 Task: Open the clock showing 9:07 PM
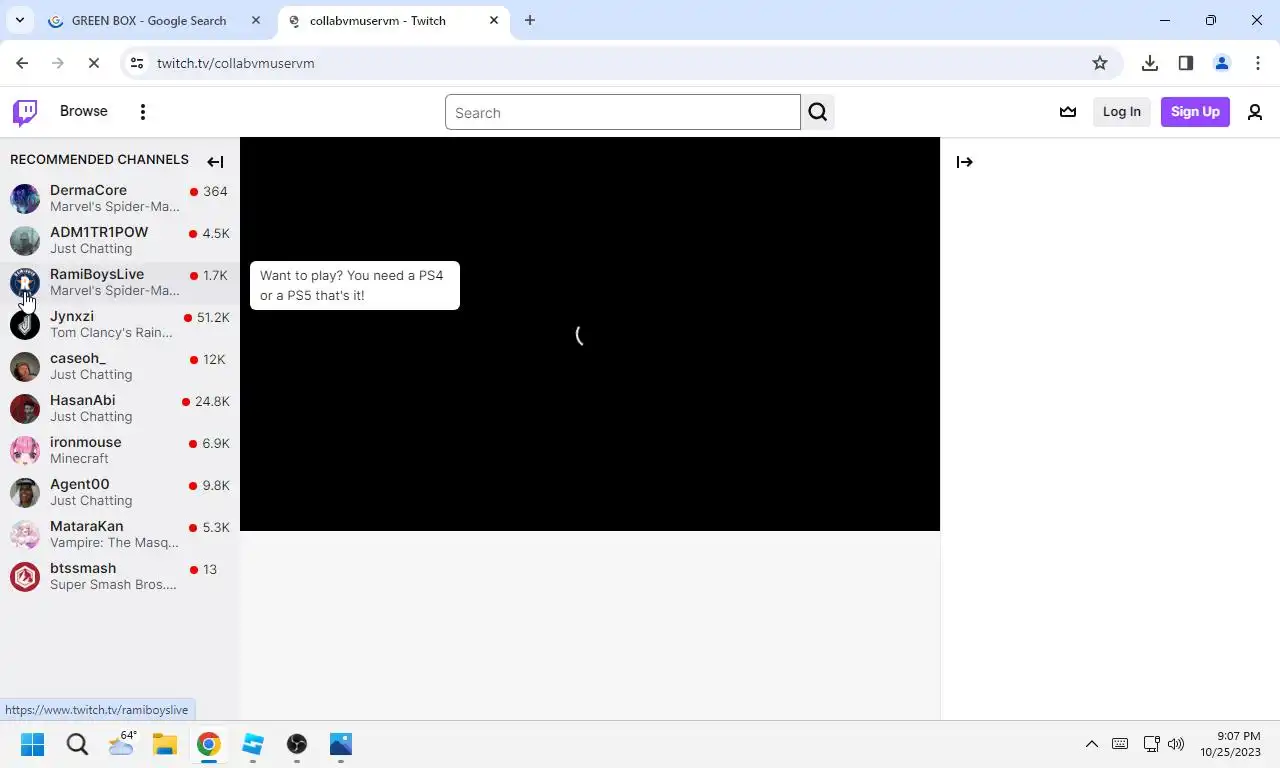coord(1231,744)
